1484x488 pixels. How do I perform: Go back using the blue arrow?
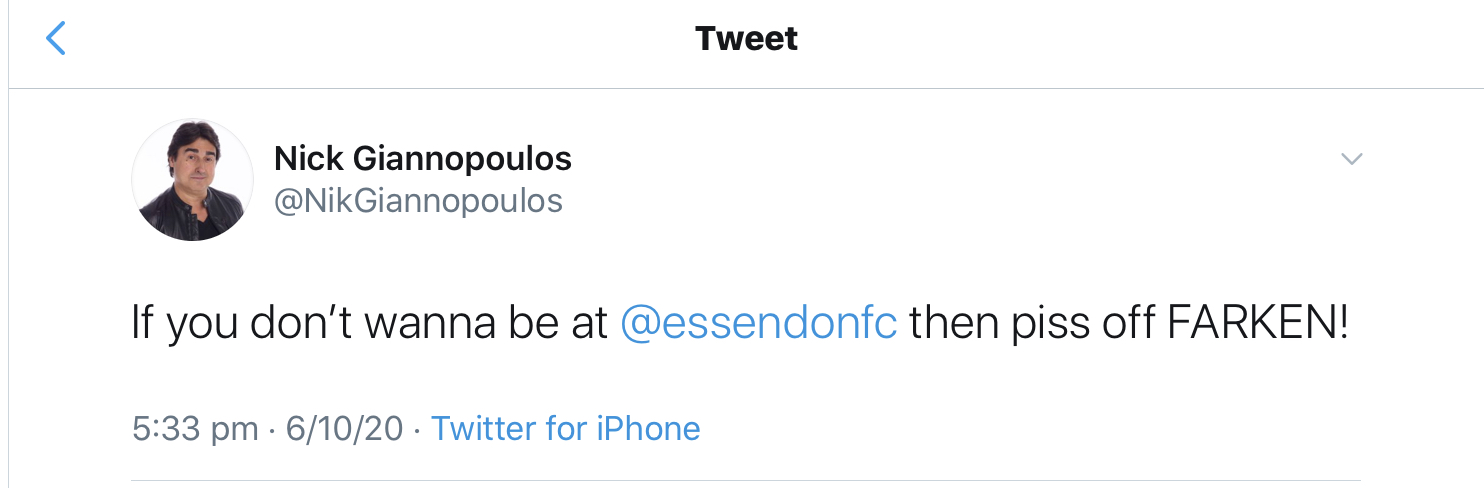[56, 39]
